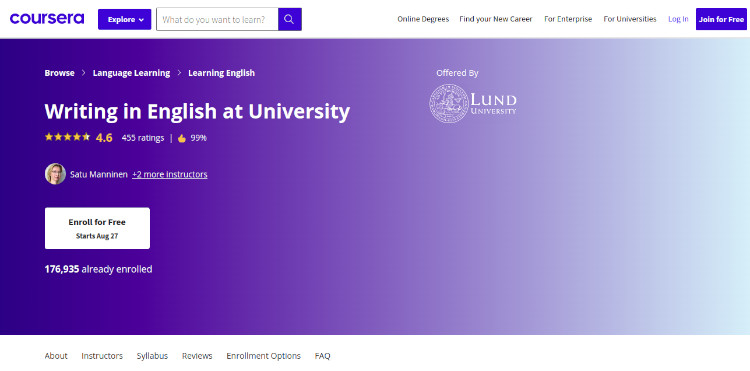Switch to the Instructors tab
This screenshot has height=371, width=750.
coord(102,356)
